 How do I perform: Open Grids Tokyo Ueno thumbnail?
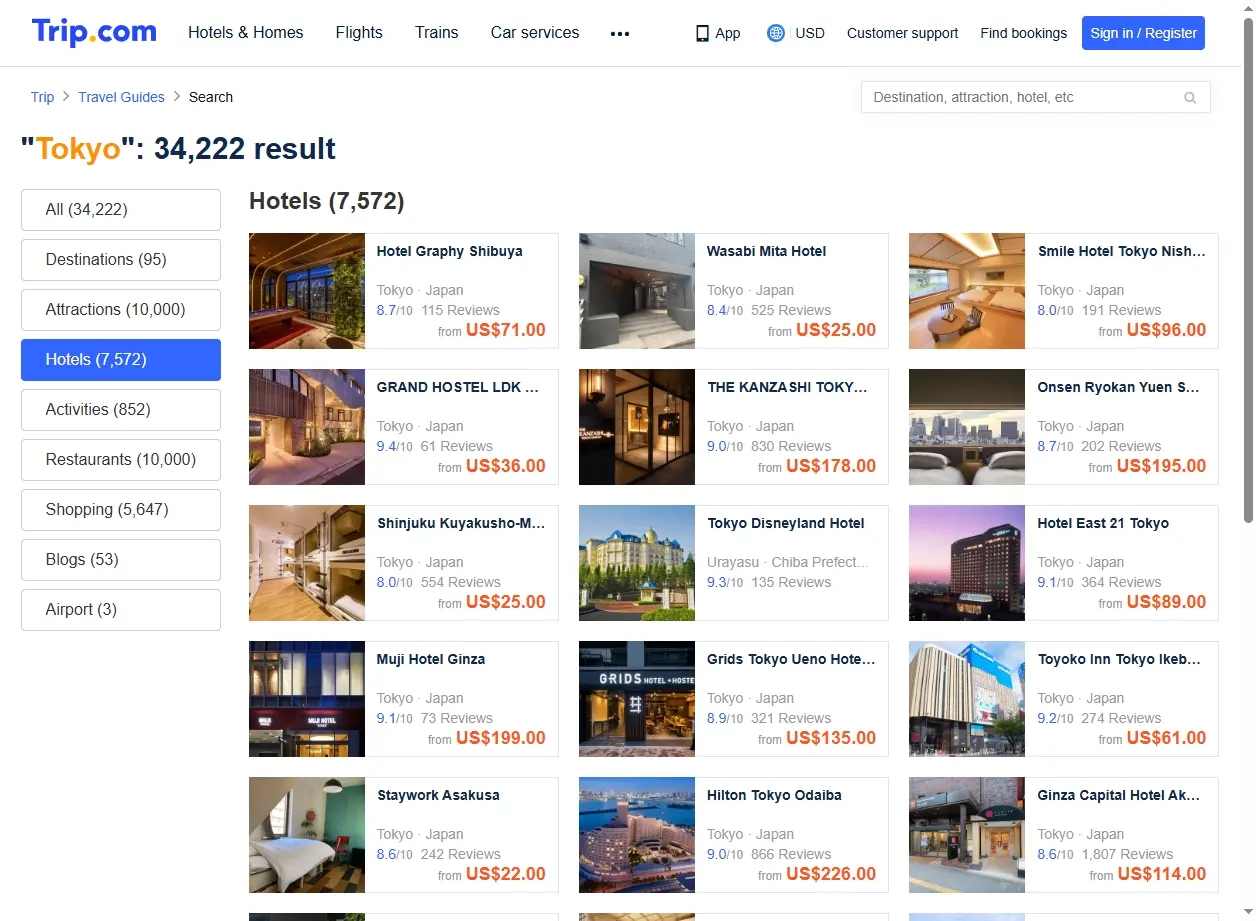click(637, 699)
